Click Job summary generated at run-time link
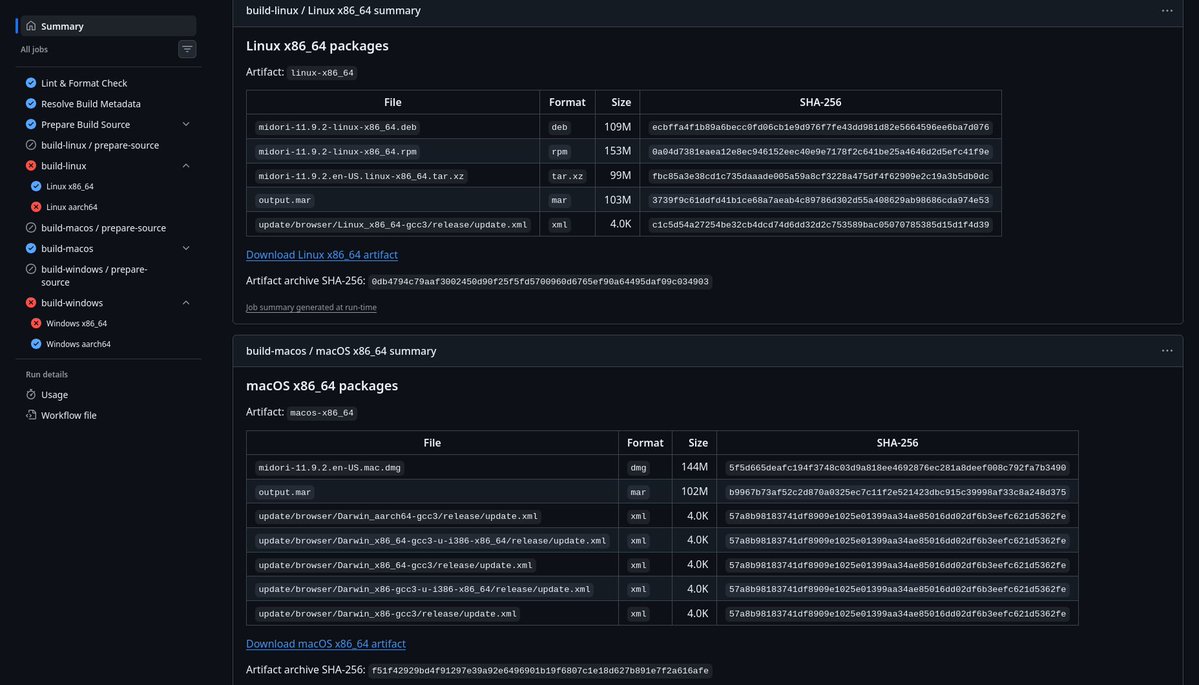1199x685 pixels. [x=311, y=307]
